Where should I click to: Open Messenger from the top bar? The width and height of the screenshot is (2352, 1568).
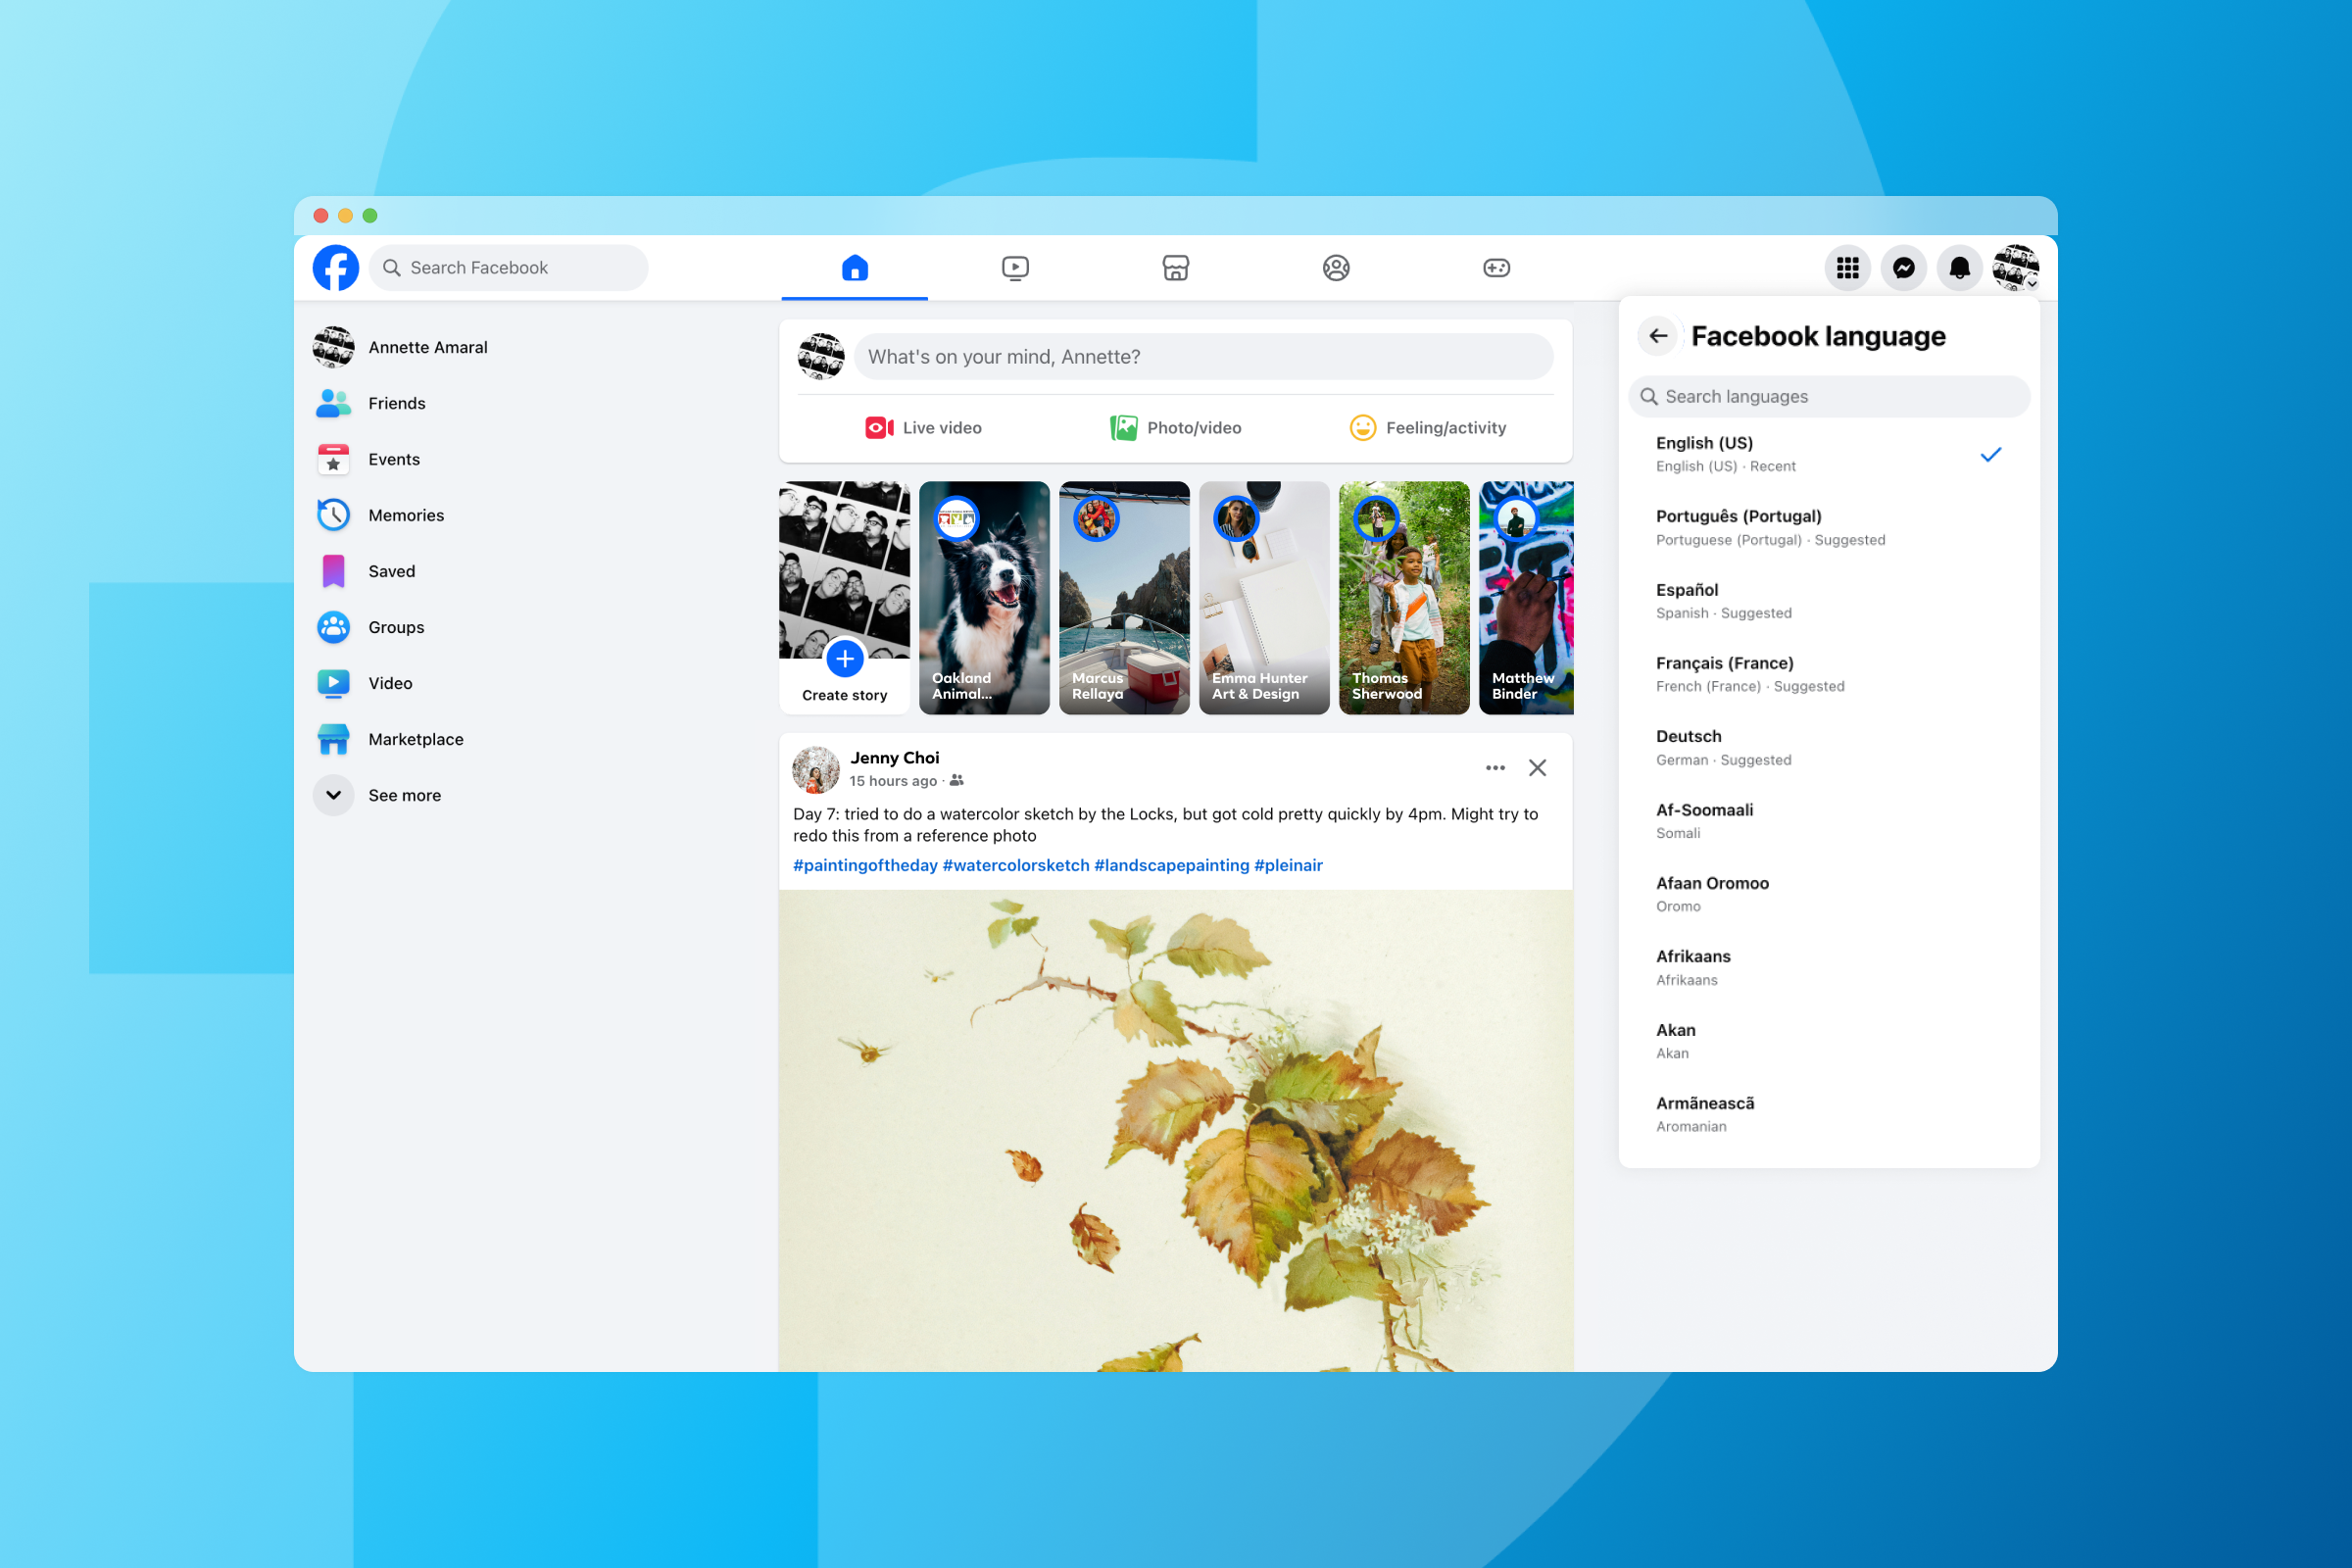coord(1903,267)
